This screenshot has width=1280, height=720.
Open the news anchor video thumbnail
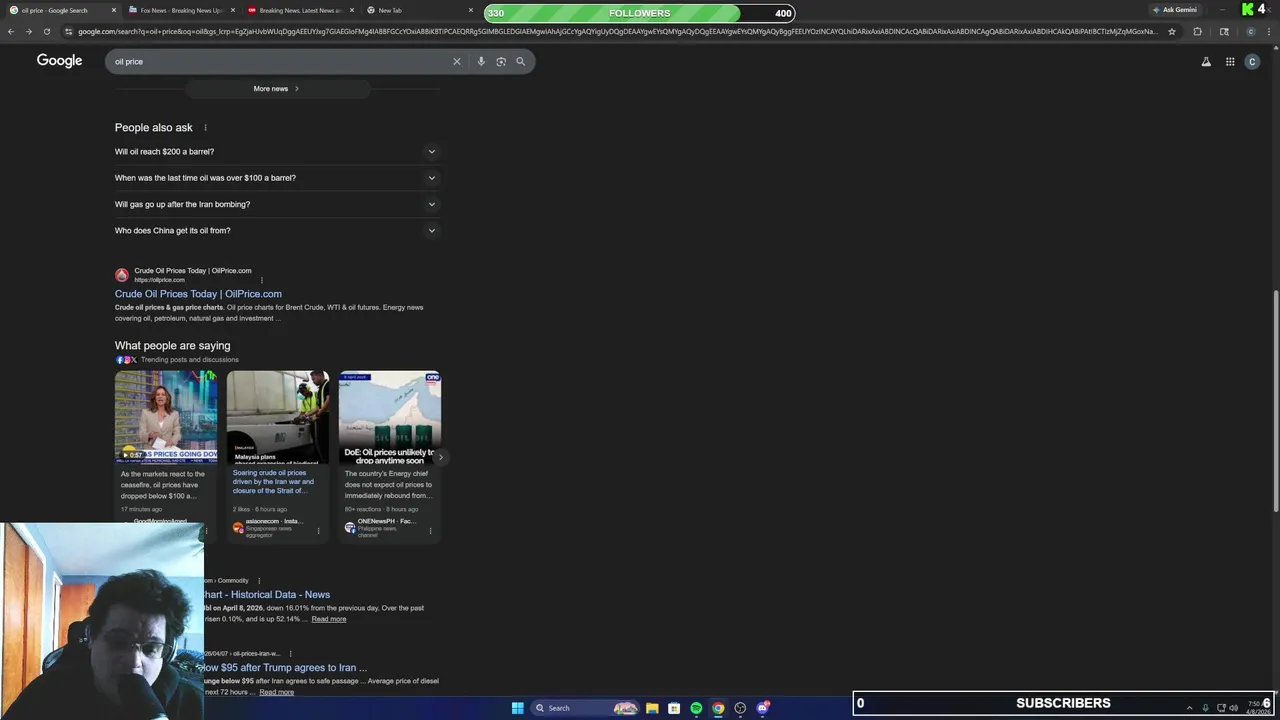166,417
